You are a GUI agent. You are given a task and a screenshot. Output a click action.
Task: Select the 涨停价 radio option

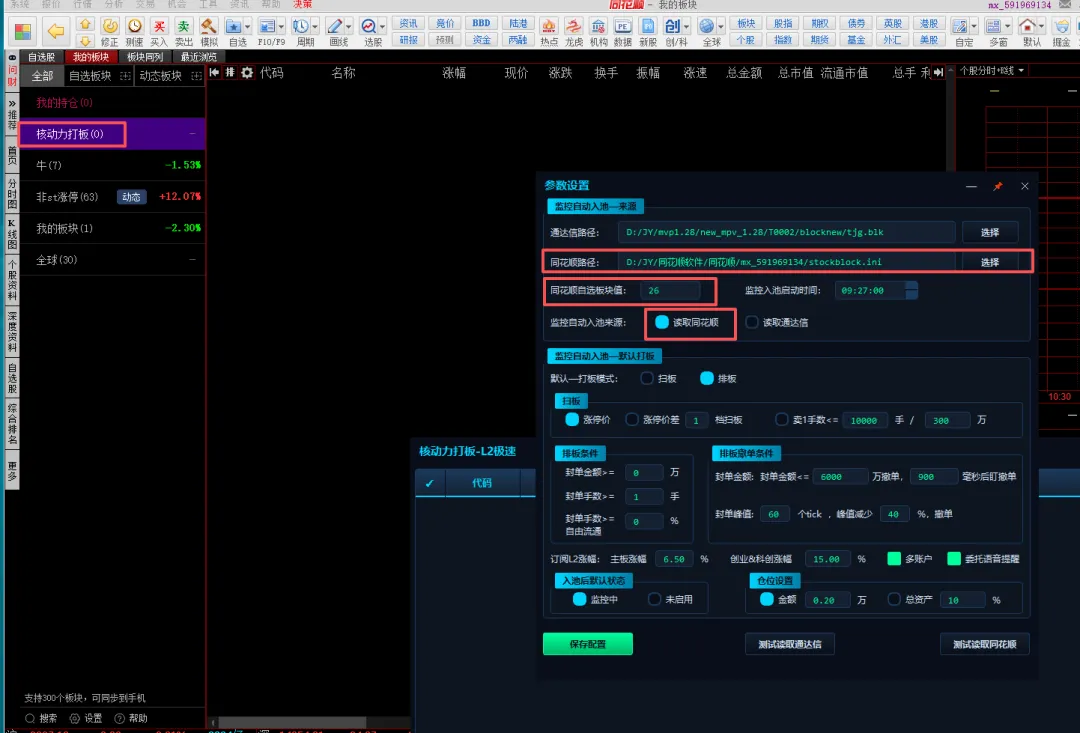pyautogui.click(x=572, y=419)
